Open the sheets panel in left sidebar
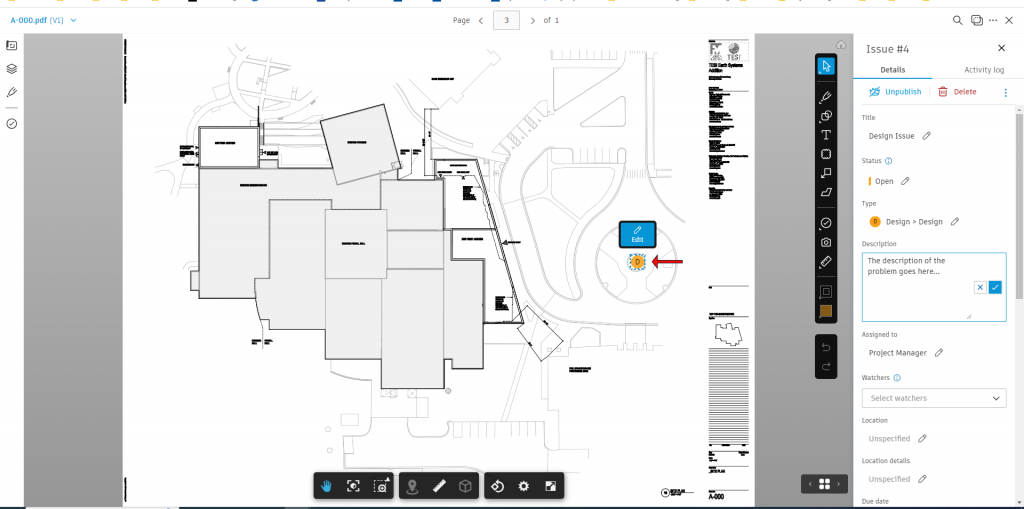This screenshot has width=1024, height=509. (x=12, y=45)
